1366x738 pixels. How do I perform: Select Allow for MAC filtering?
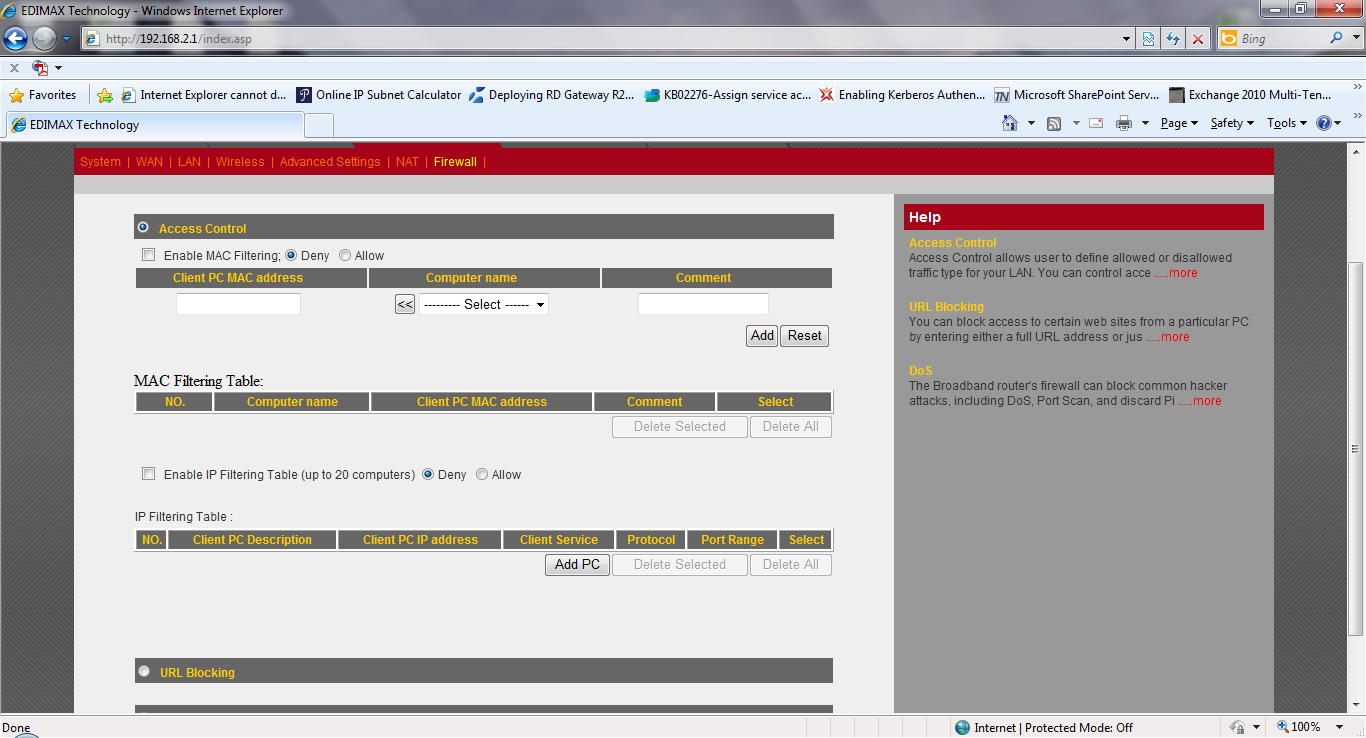pyautogui.click(x=345, y=255)
